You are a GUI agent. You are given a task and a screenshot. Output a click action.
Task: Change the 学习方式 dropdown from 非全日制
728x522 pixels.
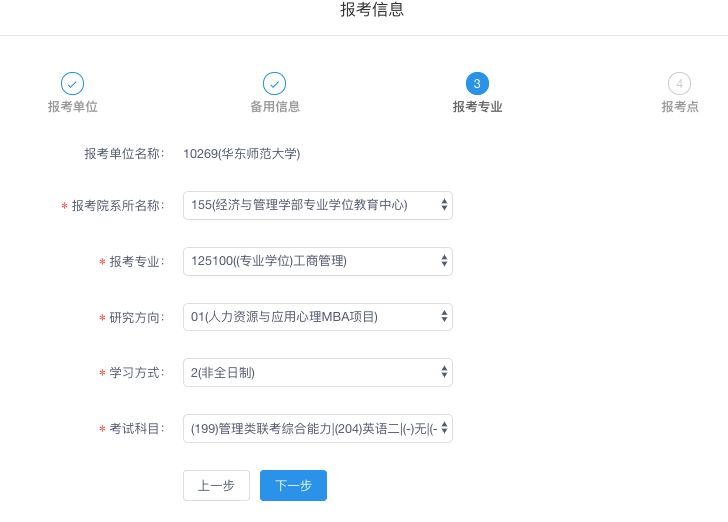pyautogui.click(x=318, y=373)
